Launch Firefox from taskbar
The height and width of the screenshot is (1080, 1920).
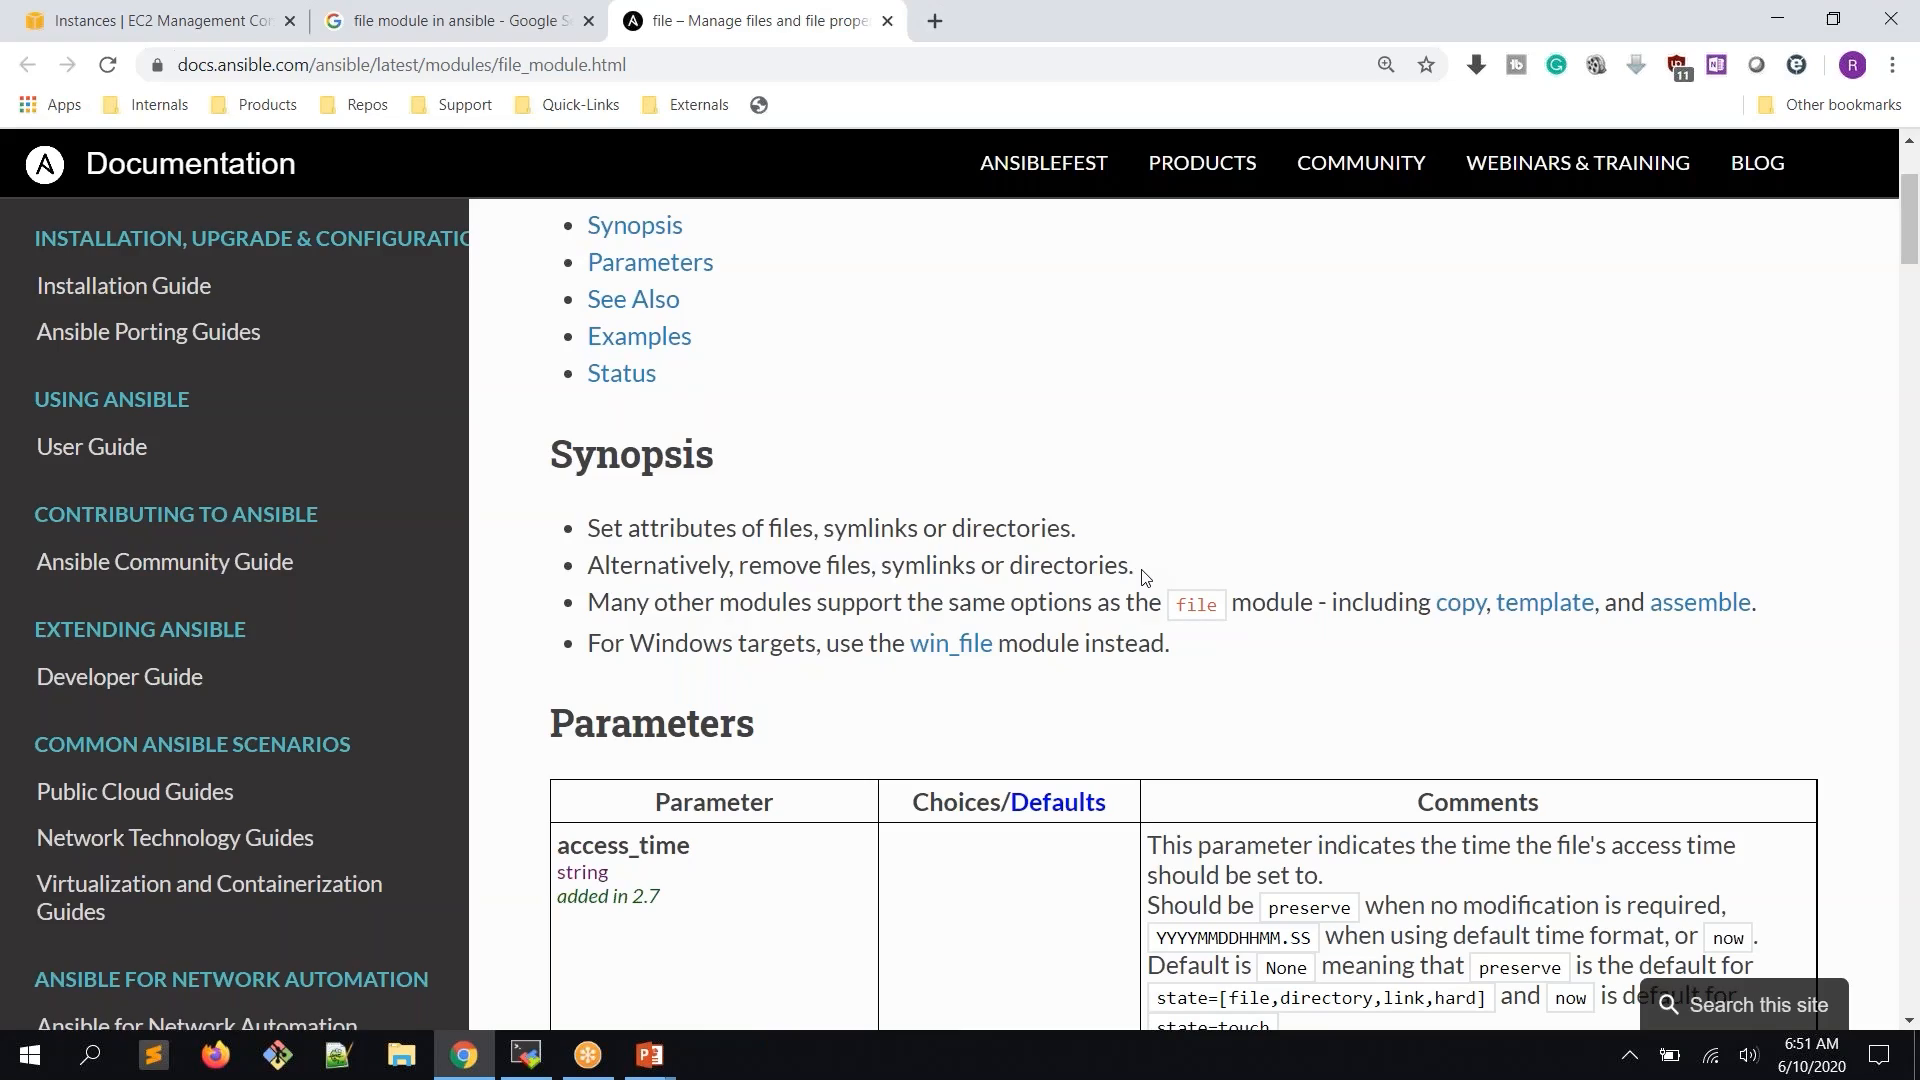pyautogui.click(x=215, y=1055)
